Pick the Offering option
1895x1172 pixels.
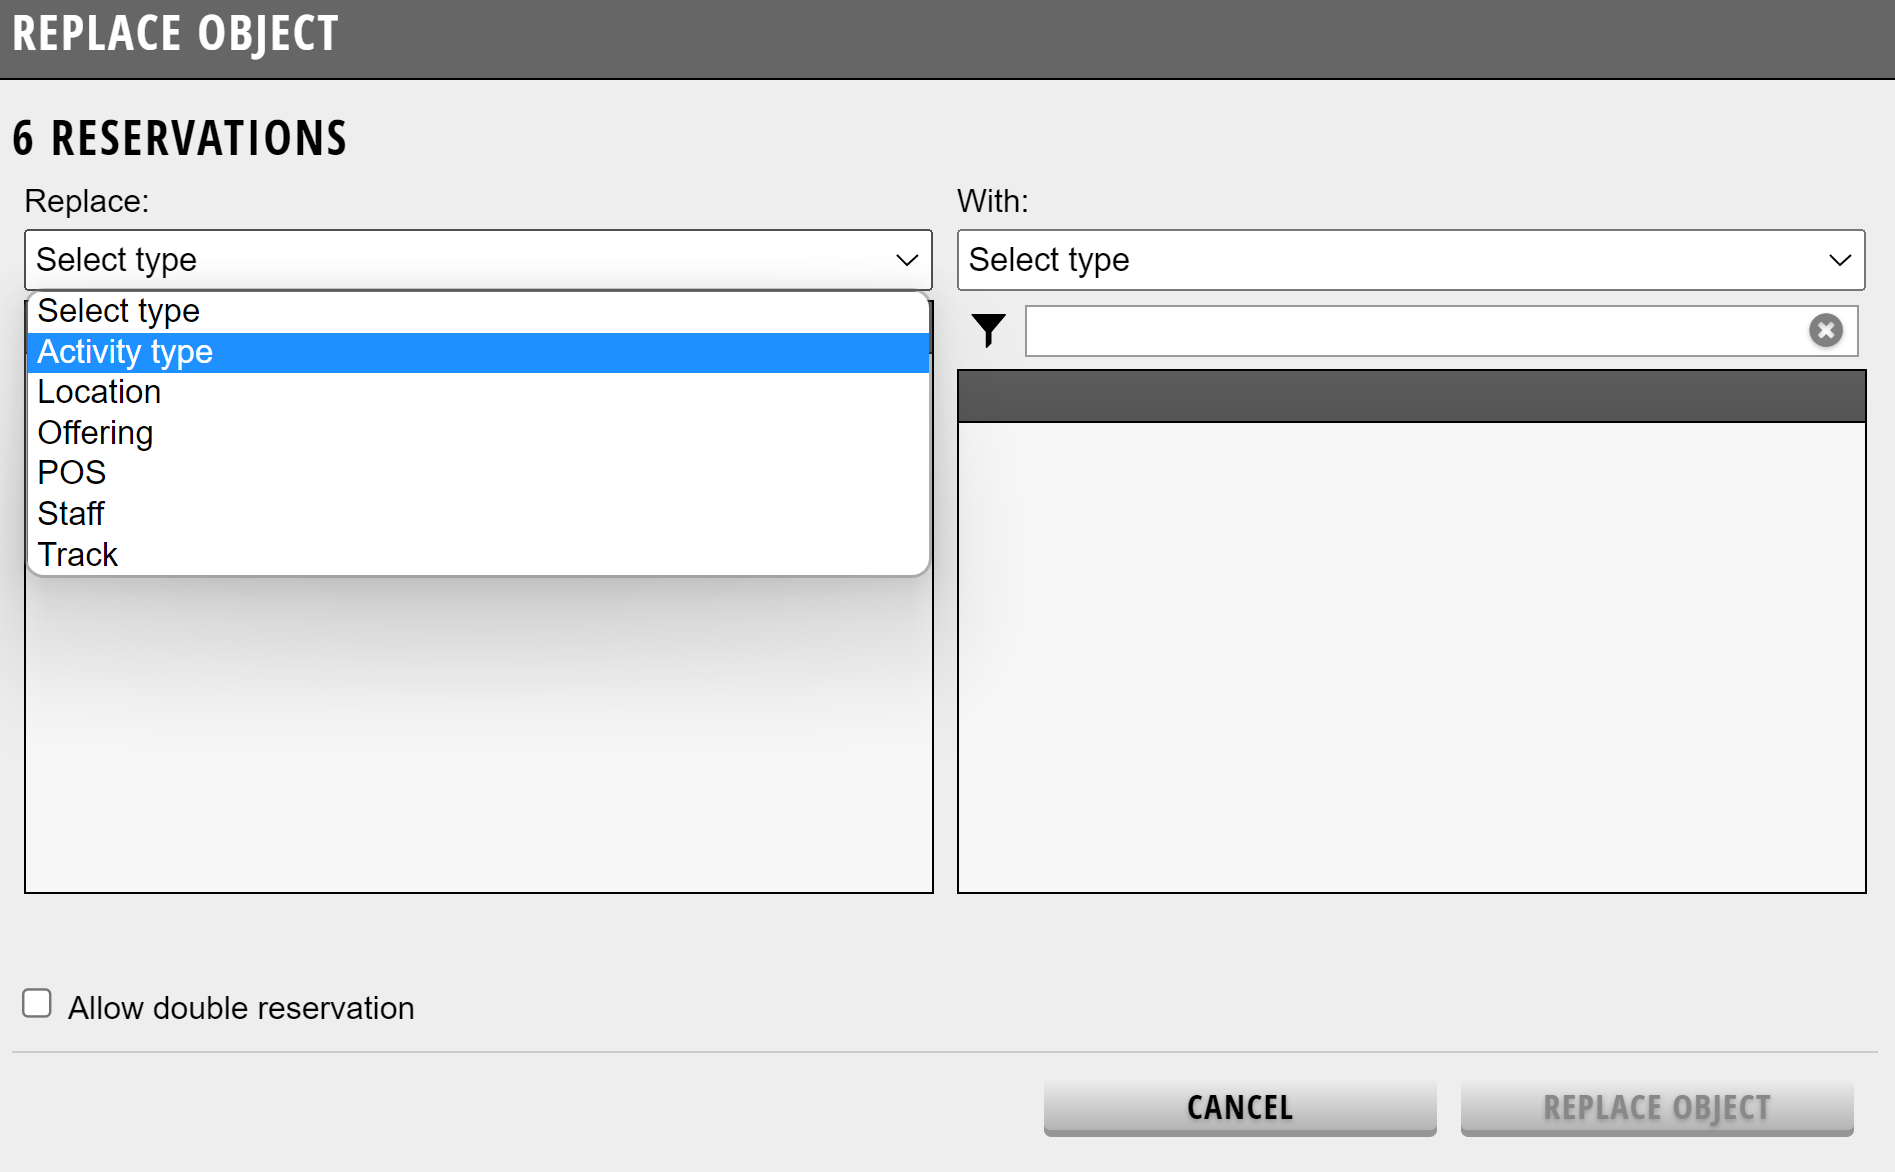[x=478, y=433]
